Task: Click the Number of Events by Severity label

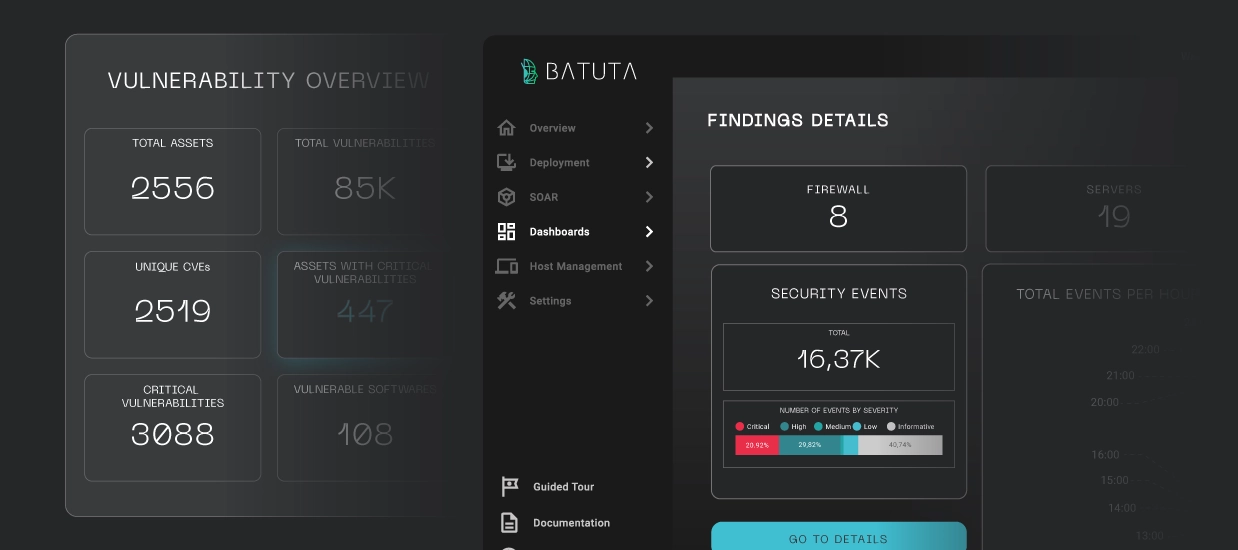Action: point(838,410)
